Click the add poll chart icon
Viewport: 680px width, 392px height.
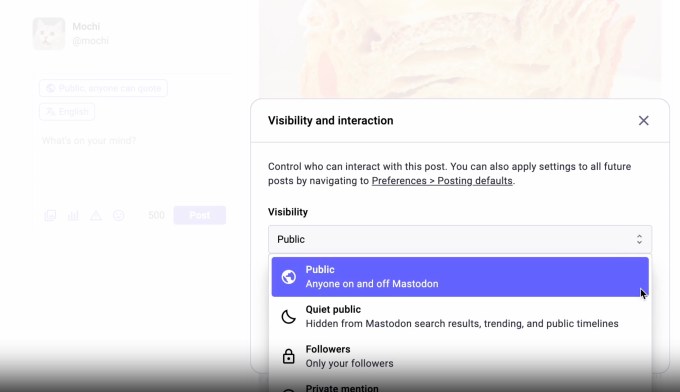[73, 215]
